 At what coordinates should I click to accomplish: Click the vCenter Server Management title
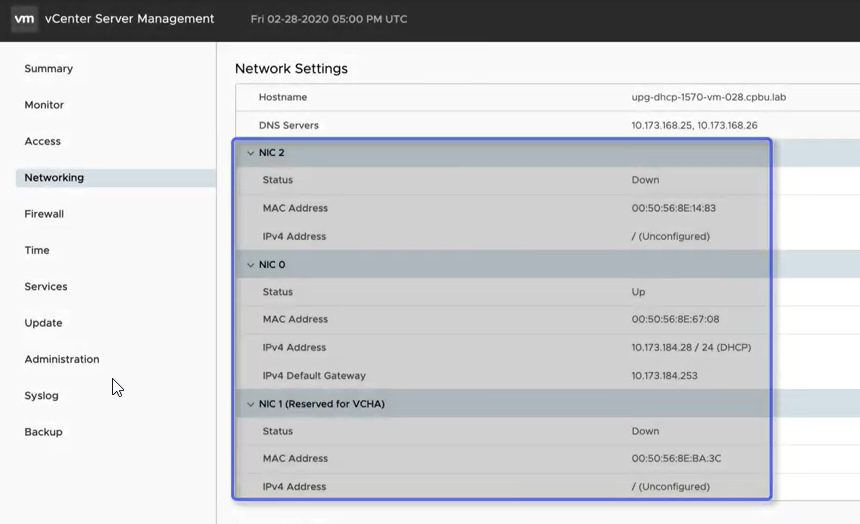point(129,19)
